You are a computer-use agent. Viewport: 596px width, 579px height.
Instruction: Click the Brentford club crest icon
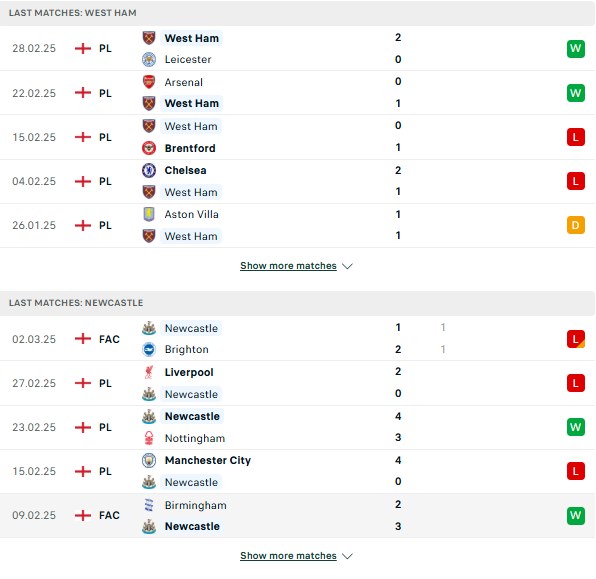149,148
